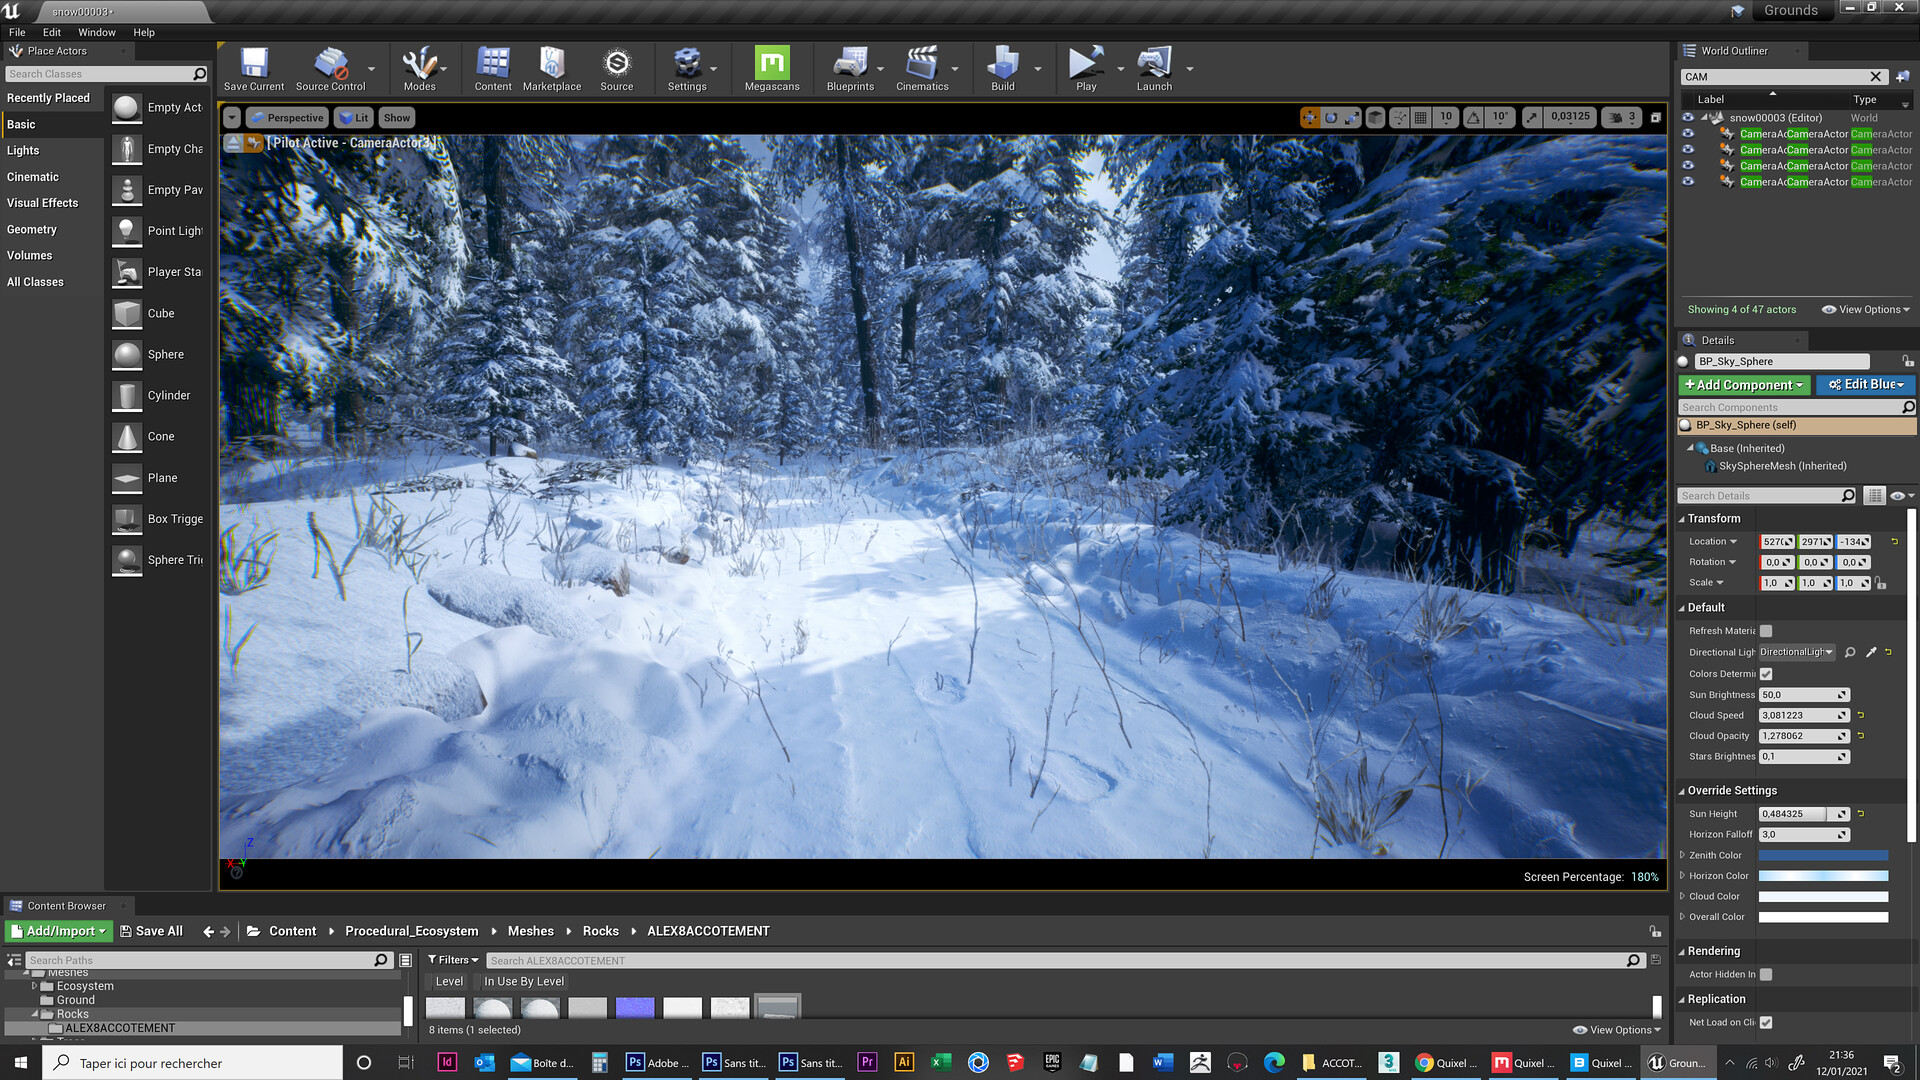Open the Cinematics toolbar icon
Screen dimensions: 1920x1080
pyautogui.click(x=920, y=67)
